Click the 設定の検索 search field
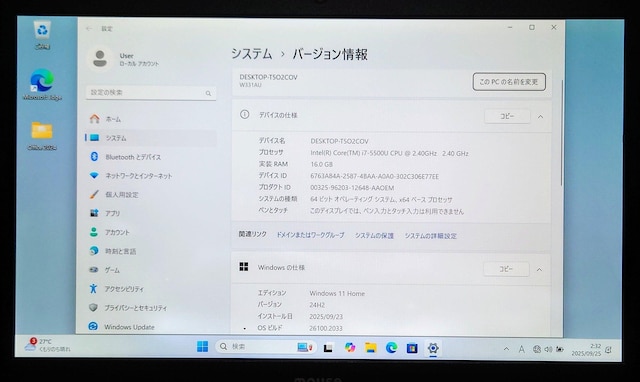 [151, 93]
